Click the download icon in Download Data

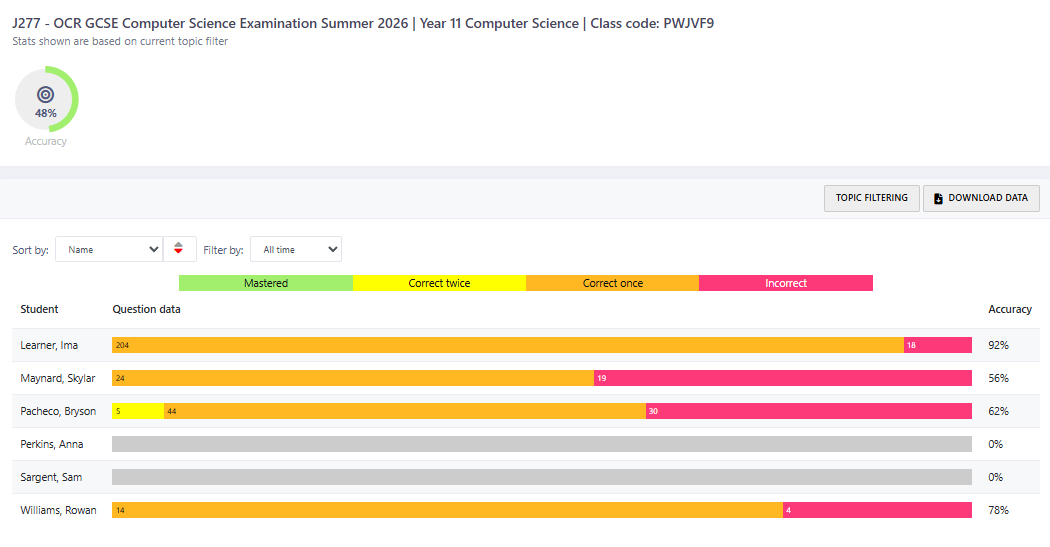click(x=938, y=198)
